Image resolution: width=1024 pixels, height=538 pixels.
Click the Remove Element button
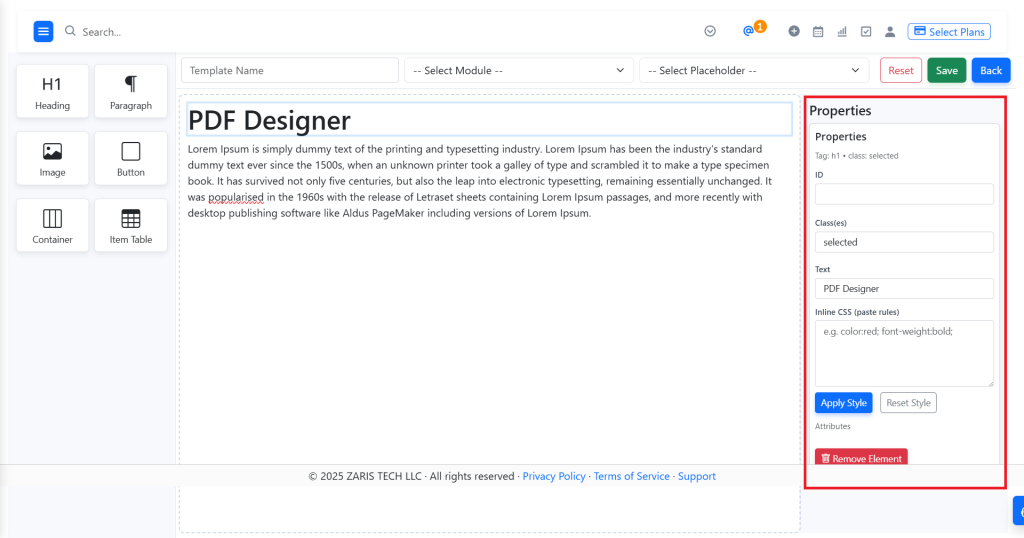tap(861, 457)
